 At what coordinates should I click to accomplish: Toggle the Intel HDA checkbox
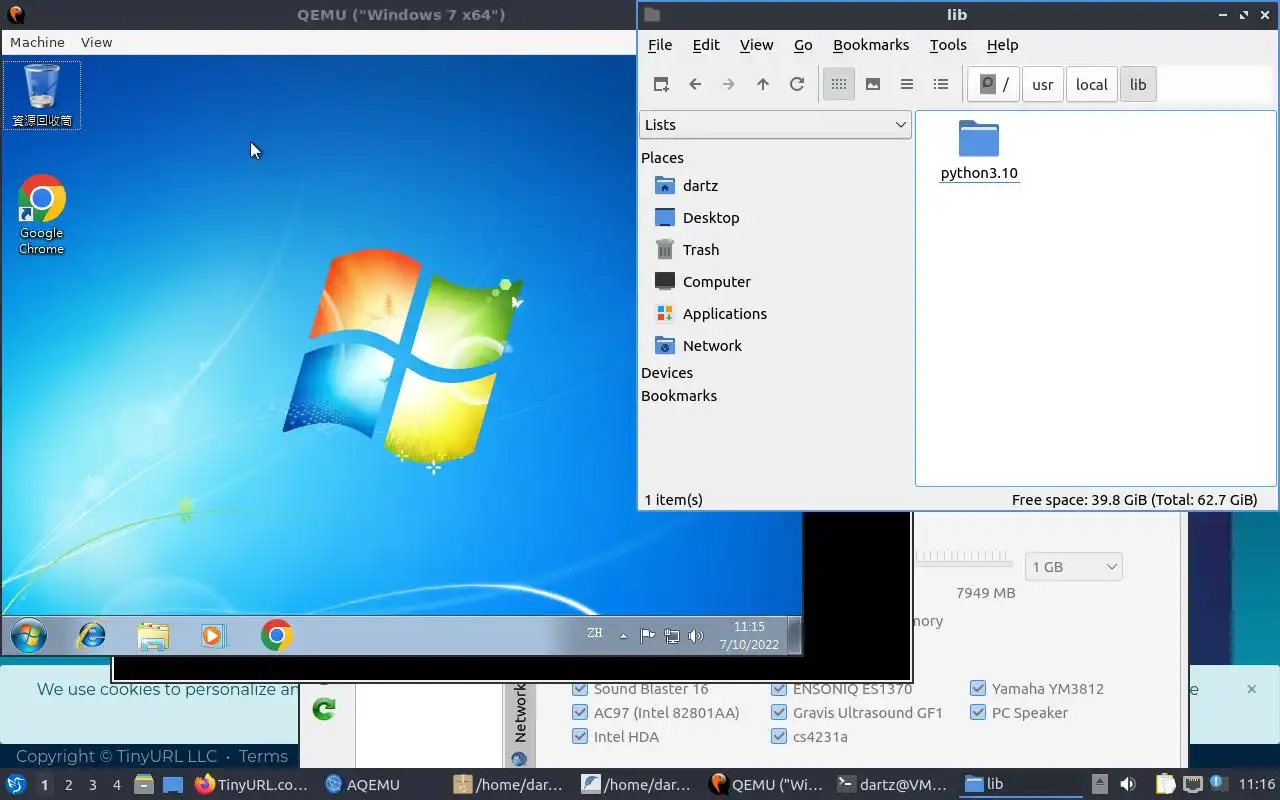580,737
